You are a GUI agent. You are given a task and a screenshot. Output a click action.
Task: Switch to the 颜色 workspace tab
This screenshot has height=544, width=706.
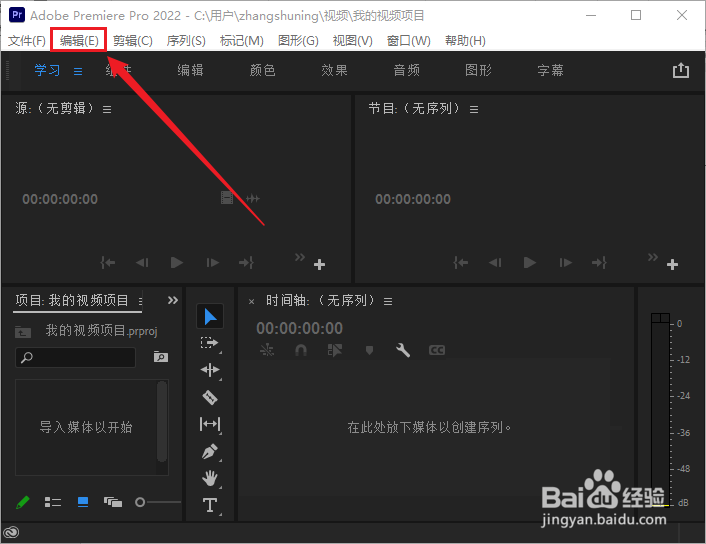coord(262,70)
